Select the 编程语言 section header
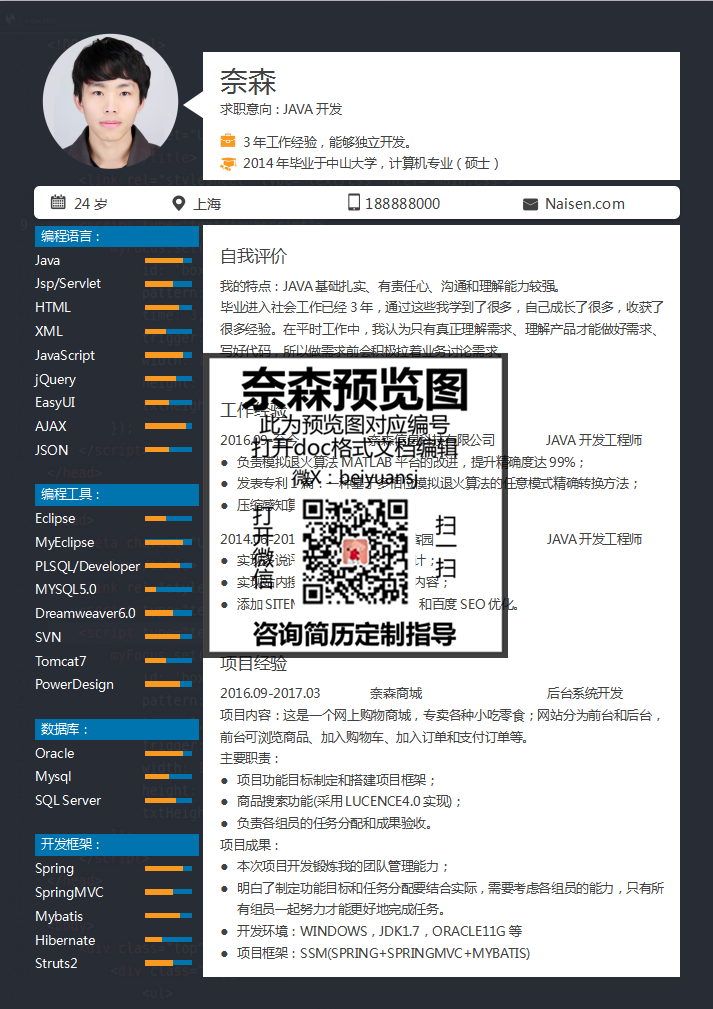The image size is (713, 1009). (x=116, y=237)
